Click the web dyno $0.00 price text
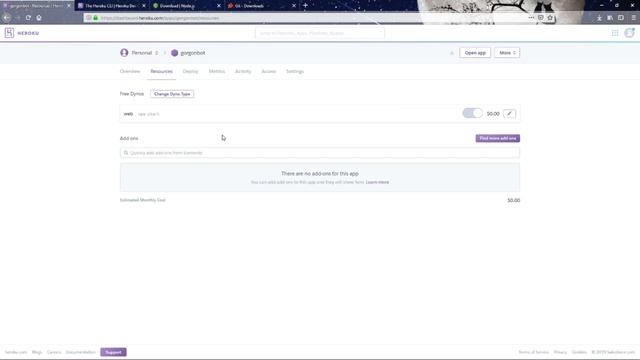The height and width of the screenshot is (360, 640). (493, 114)
